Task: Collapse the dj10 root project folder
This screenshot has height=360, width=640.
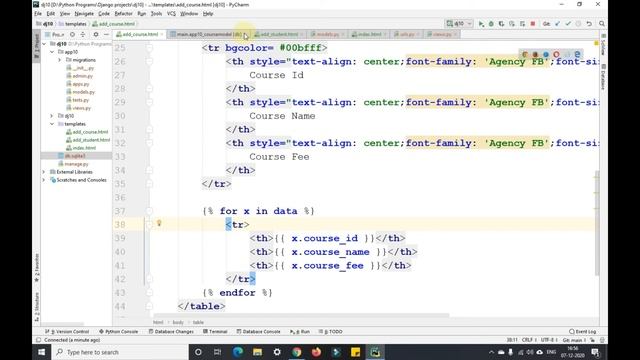Action: point(44,44)
